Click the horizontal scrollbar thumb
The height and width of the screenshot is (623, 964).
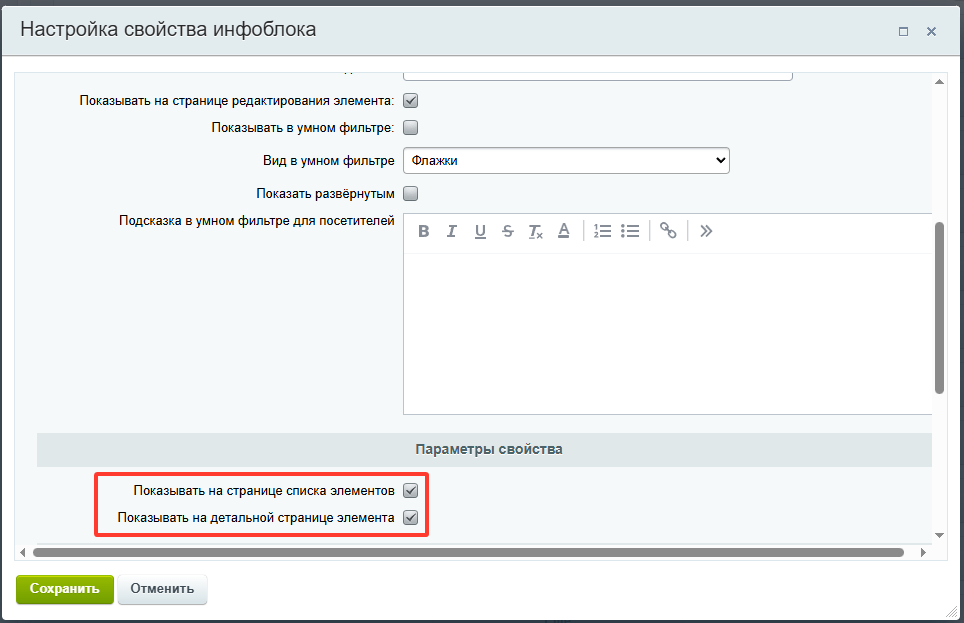(x=468, y=552)
